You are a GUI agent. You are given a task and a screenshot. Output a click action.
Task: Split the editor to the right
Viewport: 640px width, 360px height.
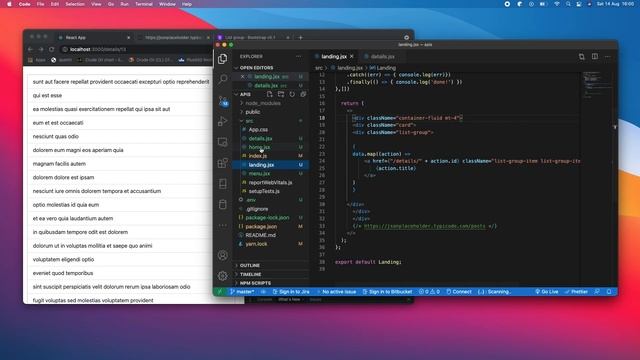(x=595, y=56)
